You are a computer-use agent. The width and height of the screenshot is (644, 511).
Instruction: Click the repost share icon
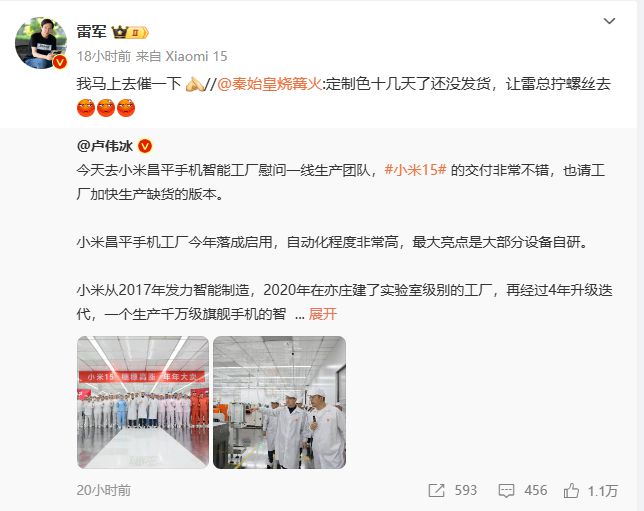(x=436, y=490)
